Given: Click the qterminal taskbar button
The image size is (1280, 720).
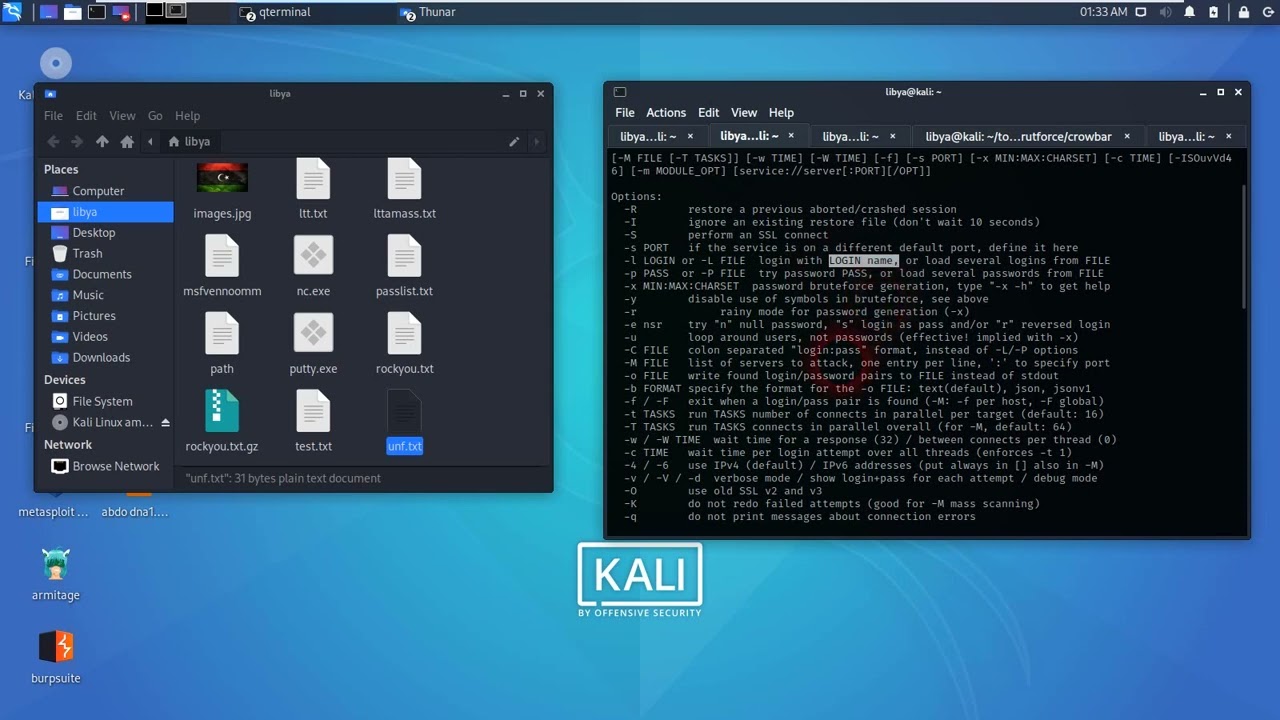Looking at the screenshot, I should (x=277, y=12).
